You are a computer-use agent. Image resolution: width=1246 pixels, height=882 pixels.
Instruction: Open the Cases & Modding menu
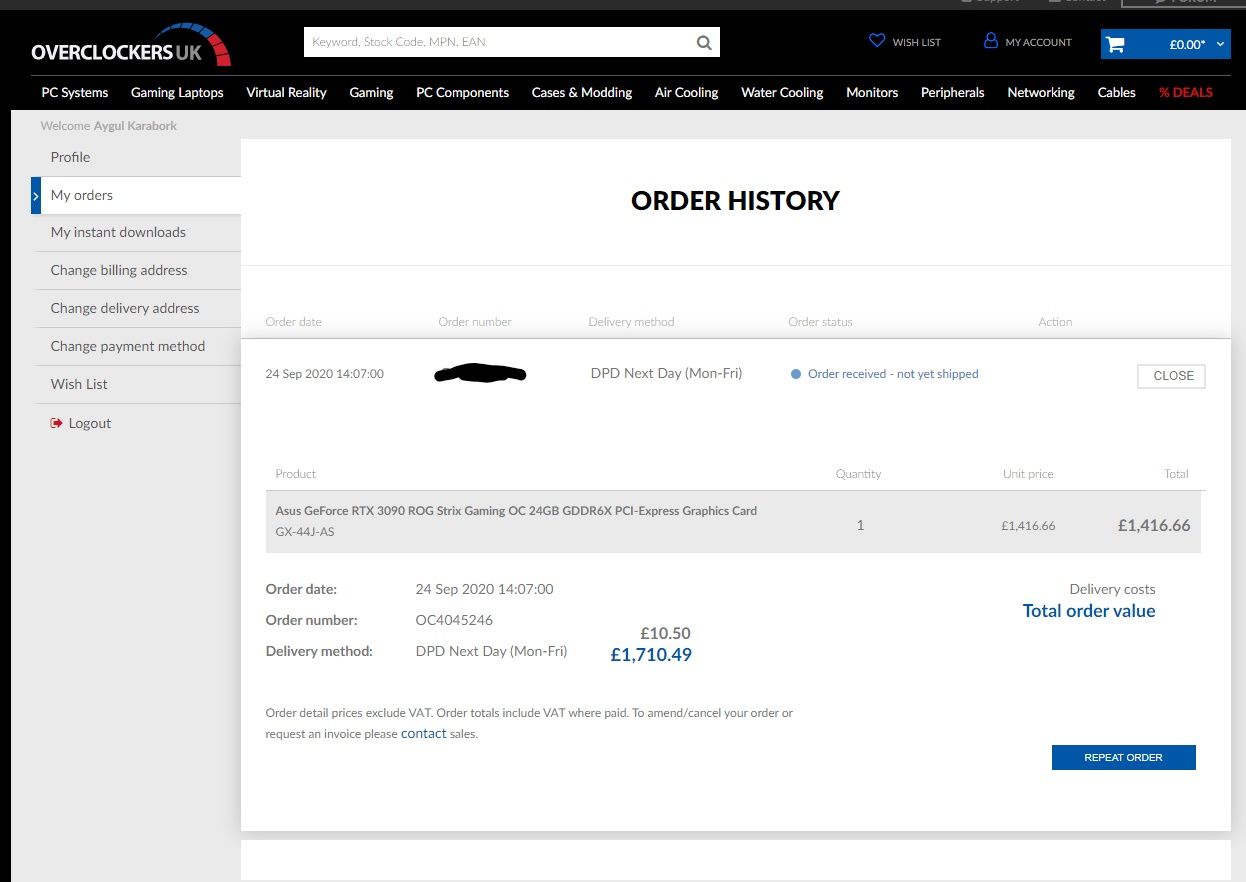[x=582, y=92]
